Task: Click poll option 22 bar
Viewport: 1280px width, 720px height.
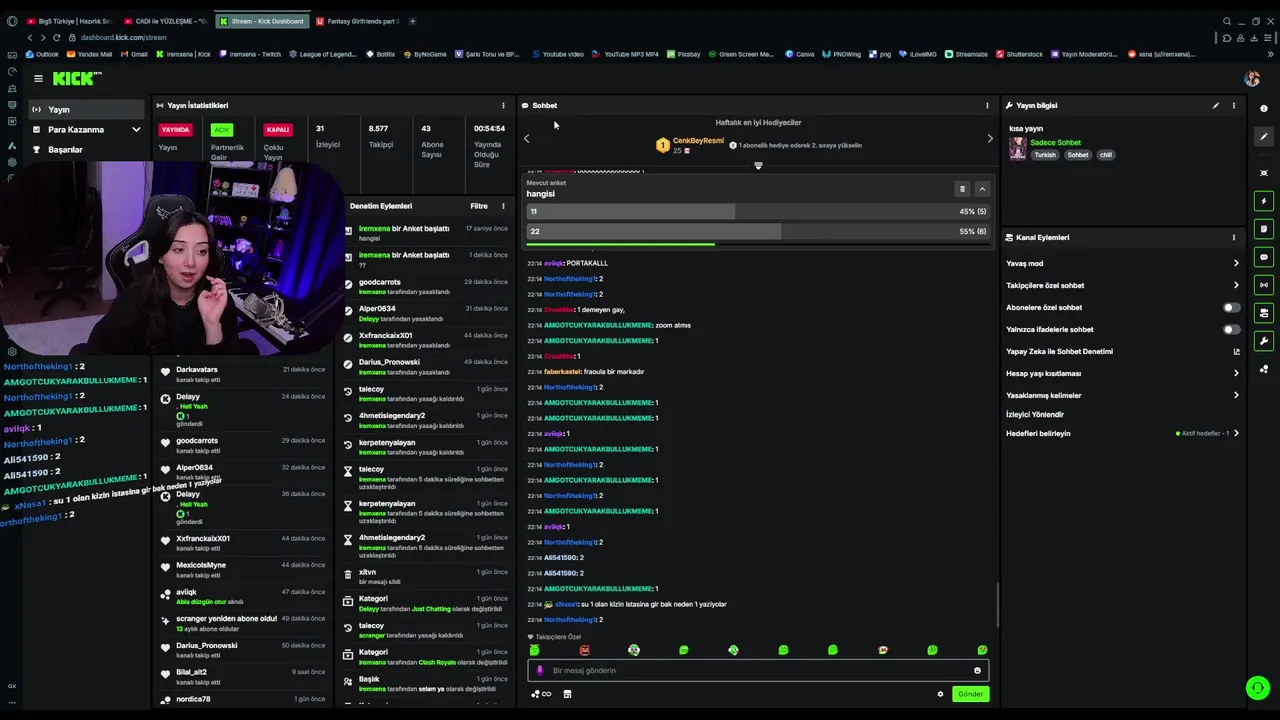Action: pos(758,232)
